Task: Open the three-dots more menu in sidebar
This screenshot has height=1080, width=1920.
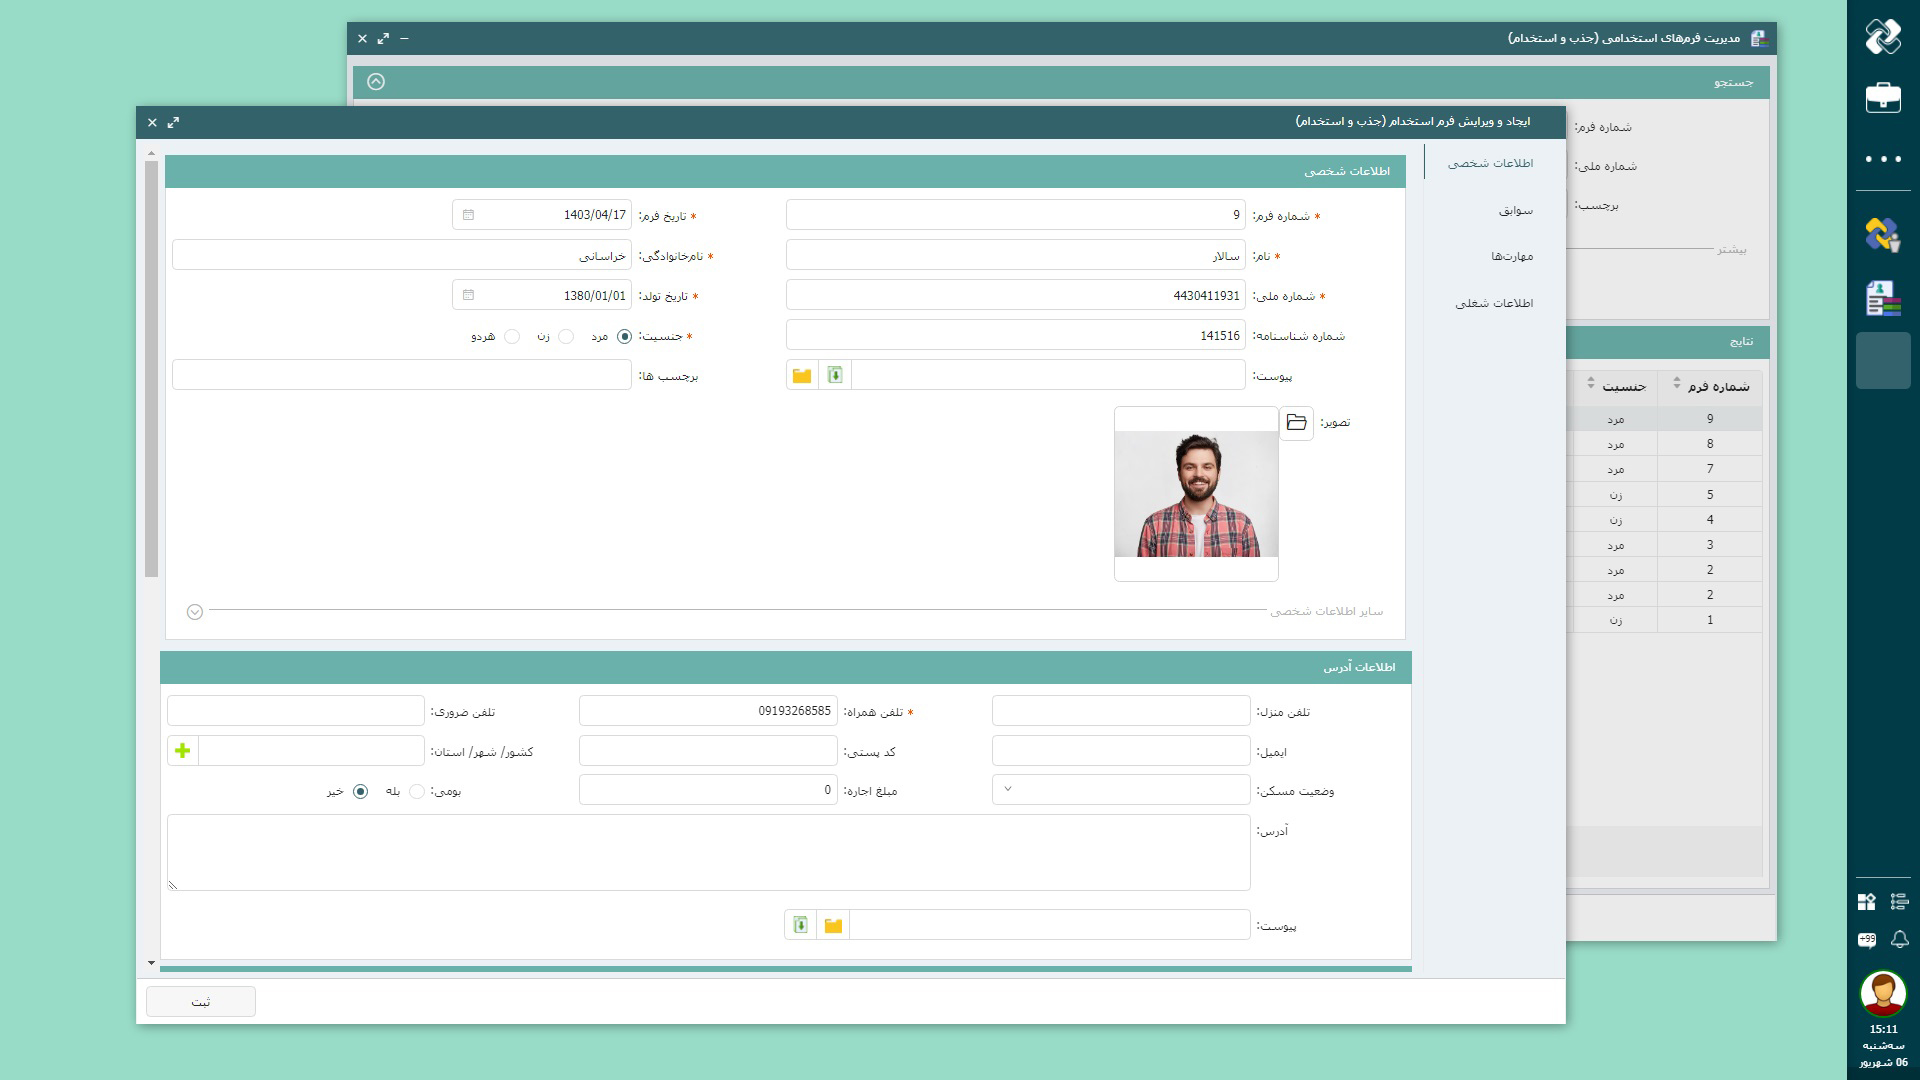Action: (x=1883, y=159)
